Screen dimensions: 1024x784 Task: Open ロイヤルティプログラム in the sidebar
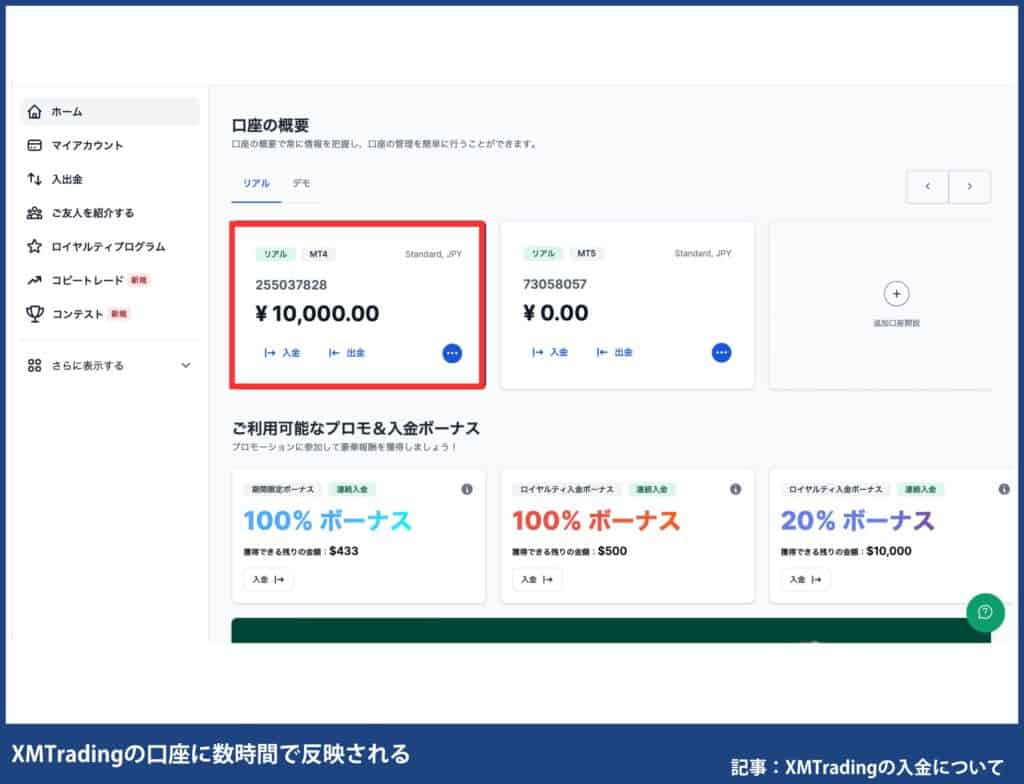[108, 246]
